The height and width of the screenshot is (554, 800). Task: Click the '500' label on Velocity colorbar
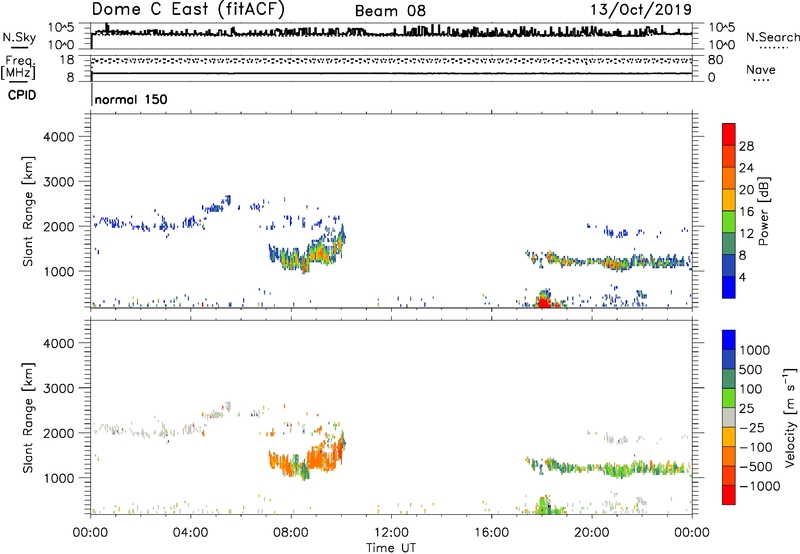(x=751, y=370)
